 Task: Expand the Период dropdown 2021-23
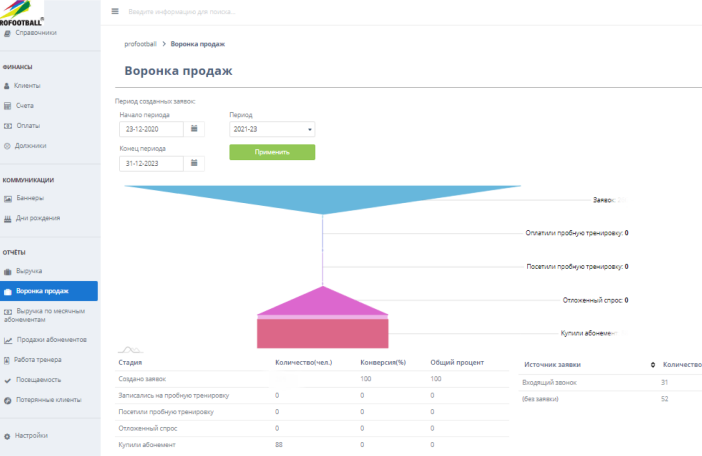click(272, 129)
